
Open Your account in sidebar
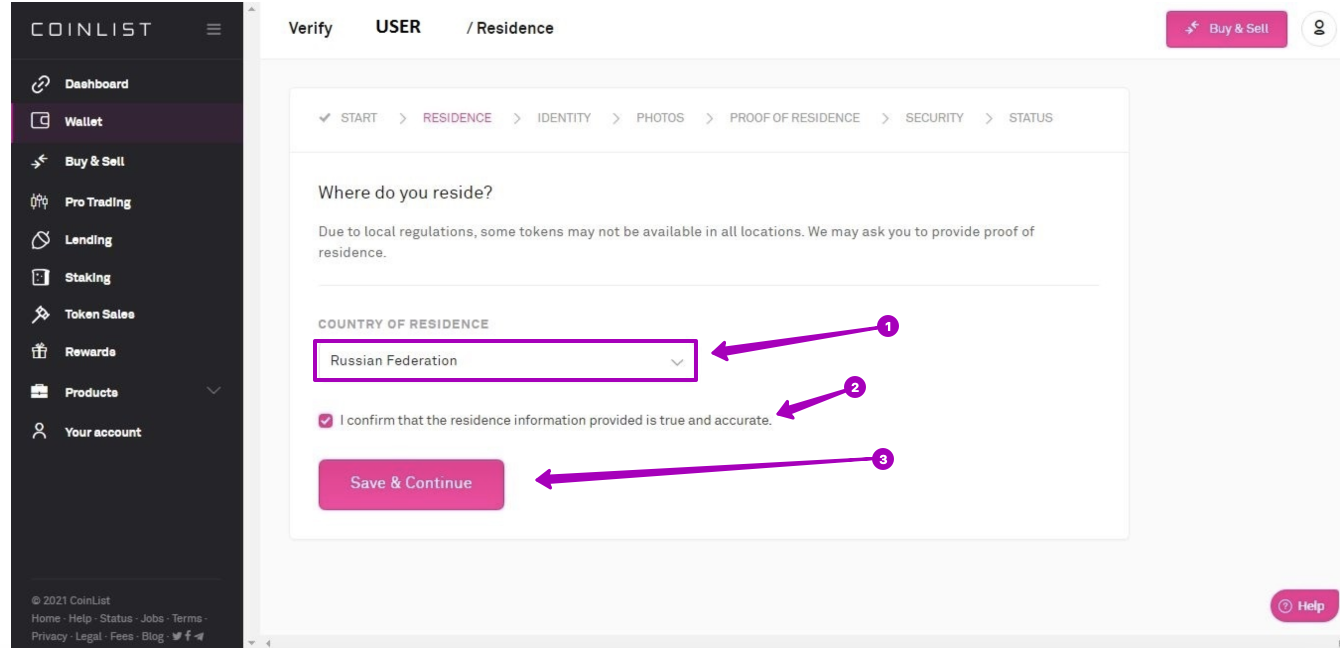[x=102, y=432]
